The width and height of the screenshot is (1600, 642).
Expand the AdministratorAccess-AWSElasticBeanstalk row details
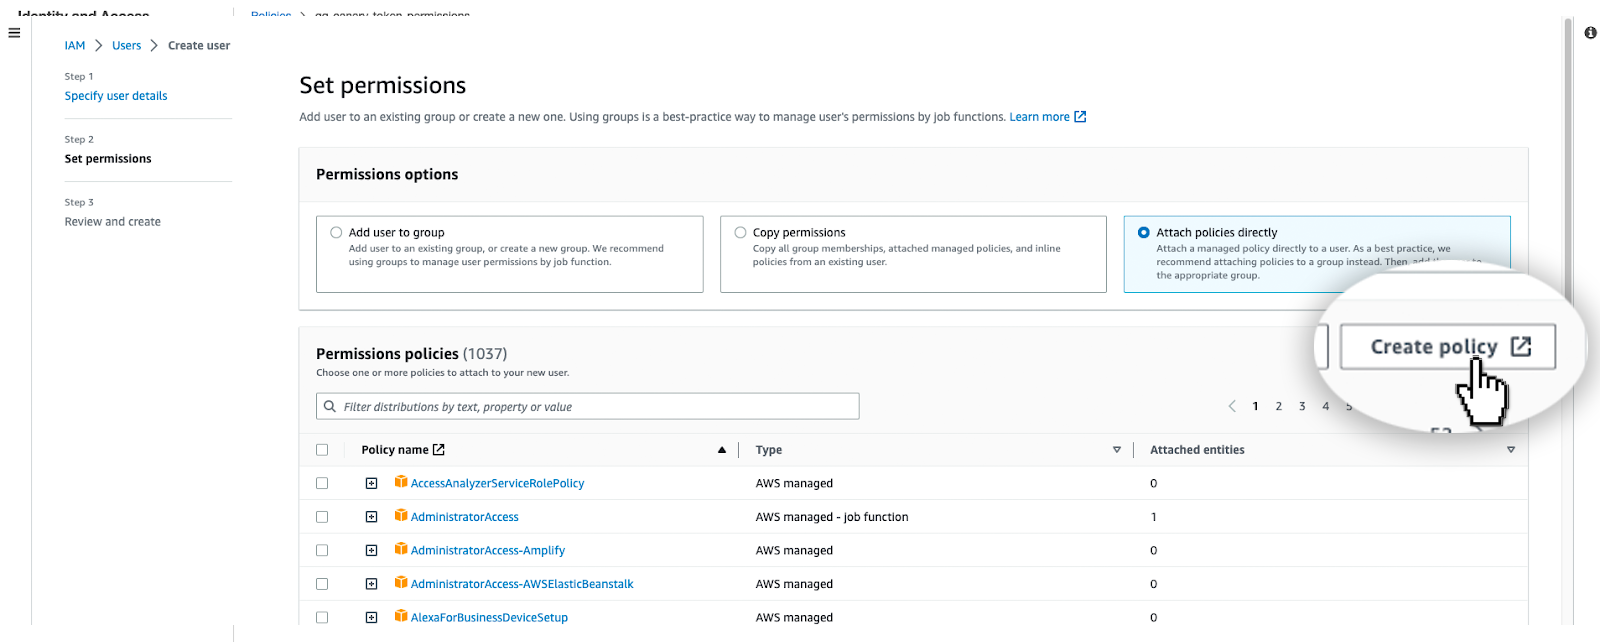pyautogui.click(x=371, y=584)
